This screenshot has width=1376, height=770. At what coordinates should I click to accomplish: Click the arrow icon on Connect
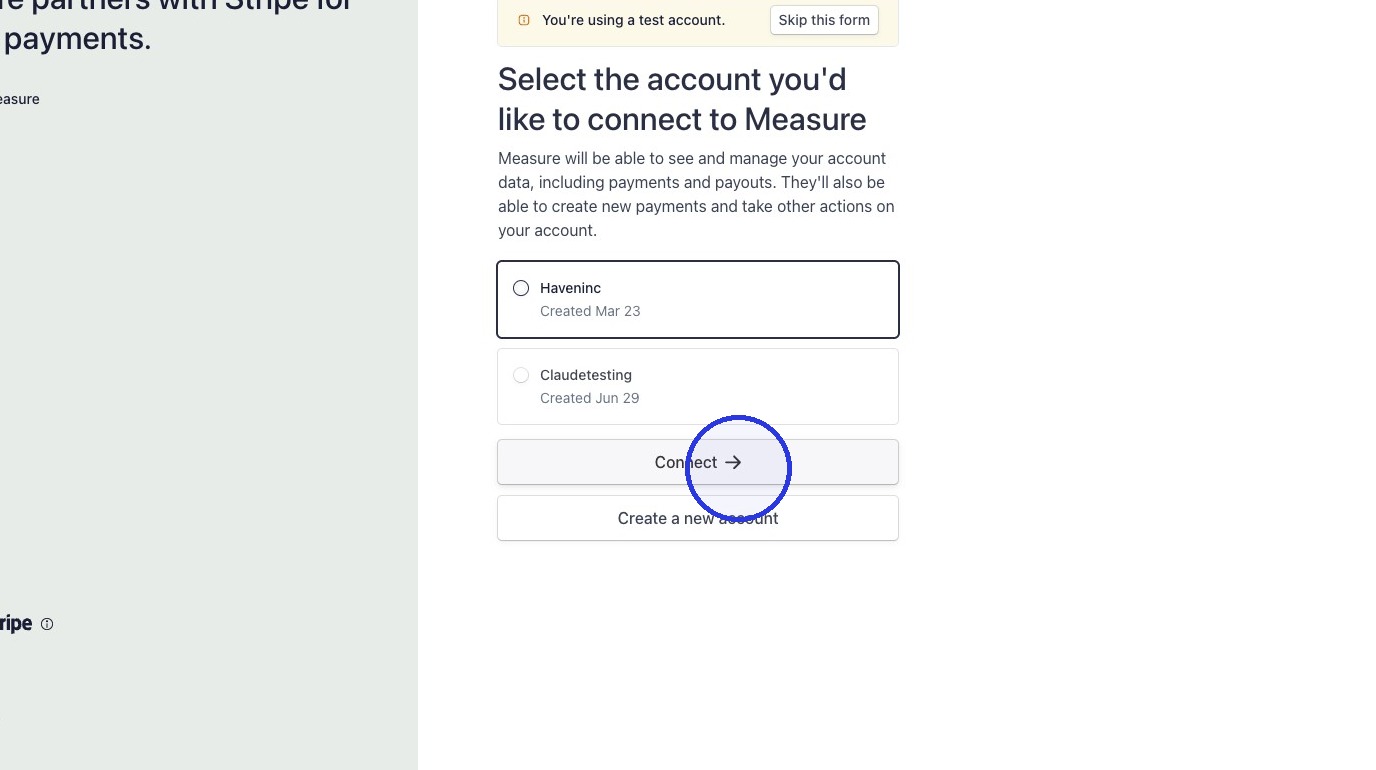coord(733,462)
